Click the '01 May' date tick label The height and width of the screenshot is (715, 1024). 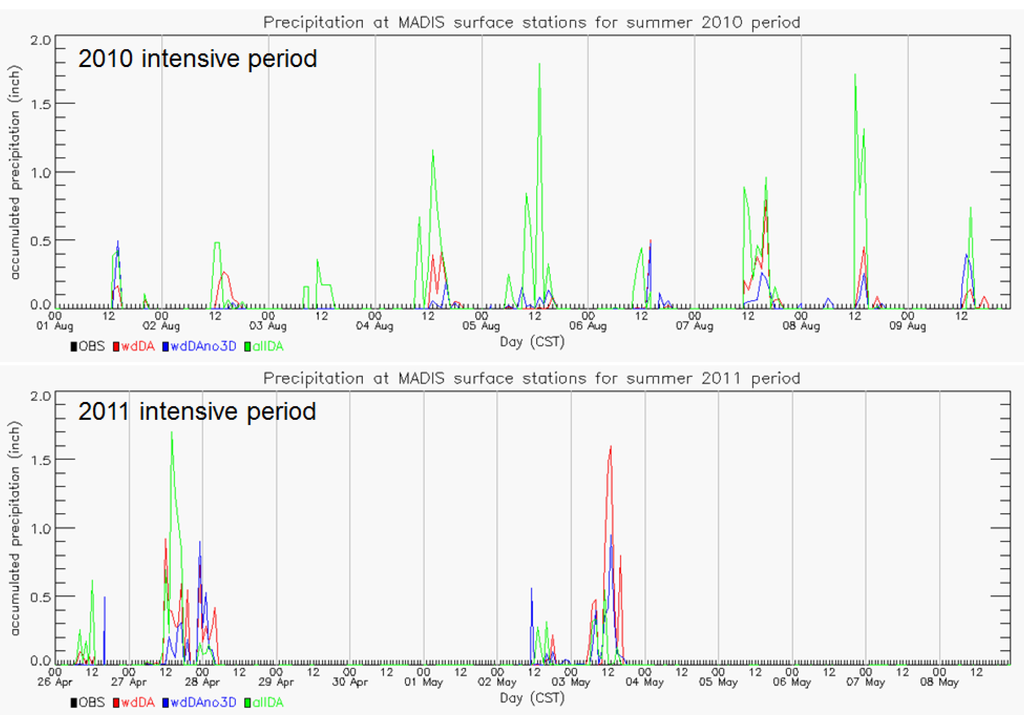click(x=423, y=682)
